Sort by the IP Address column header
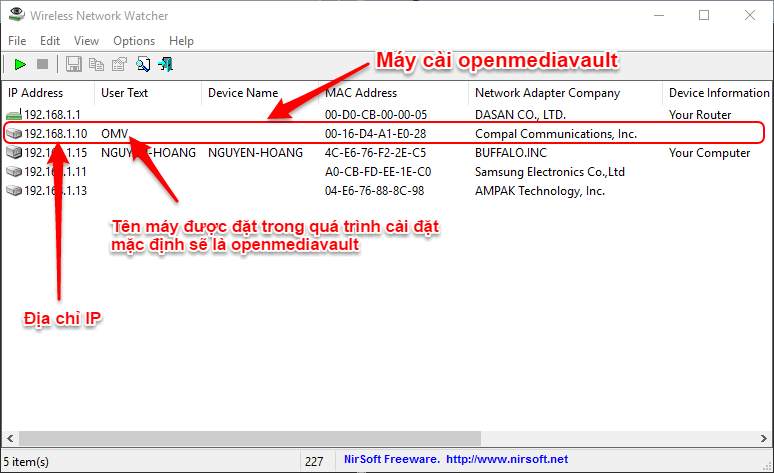This screenshot has height=473, width=774. pos(48,93)
